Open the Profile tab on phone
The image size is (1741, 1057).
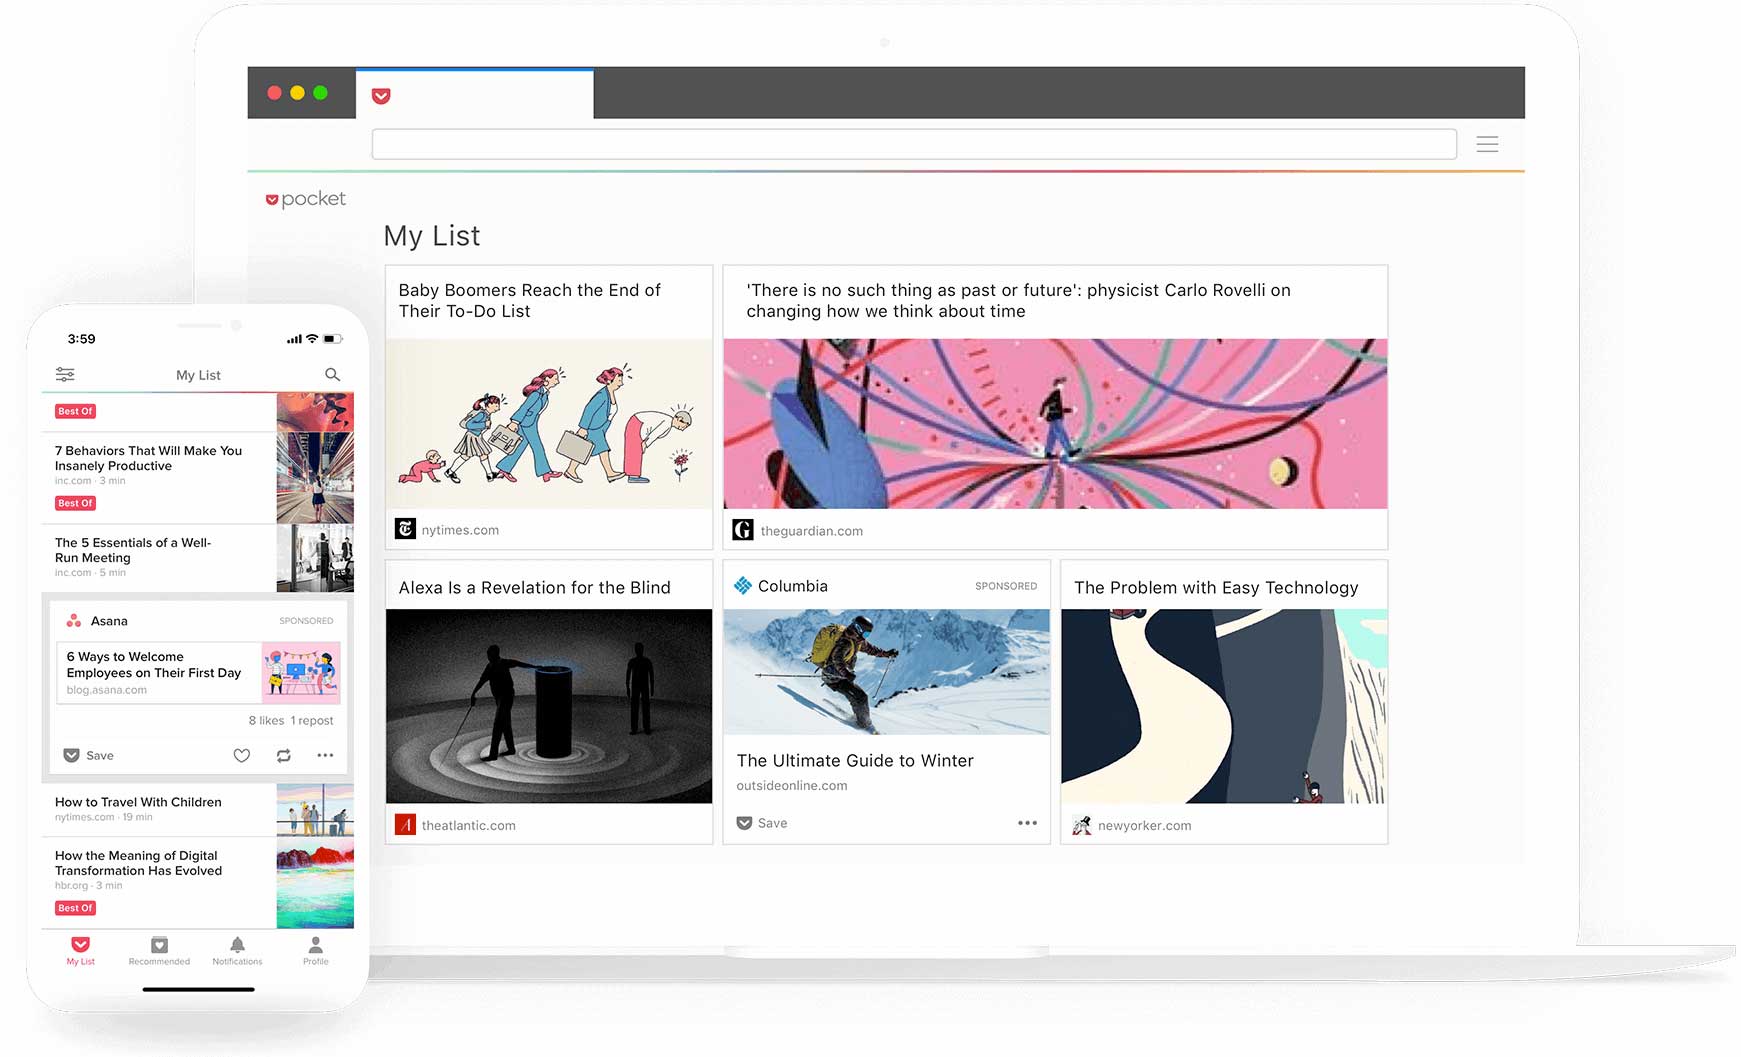coord(316,951)
